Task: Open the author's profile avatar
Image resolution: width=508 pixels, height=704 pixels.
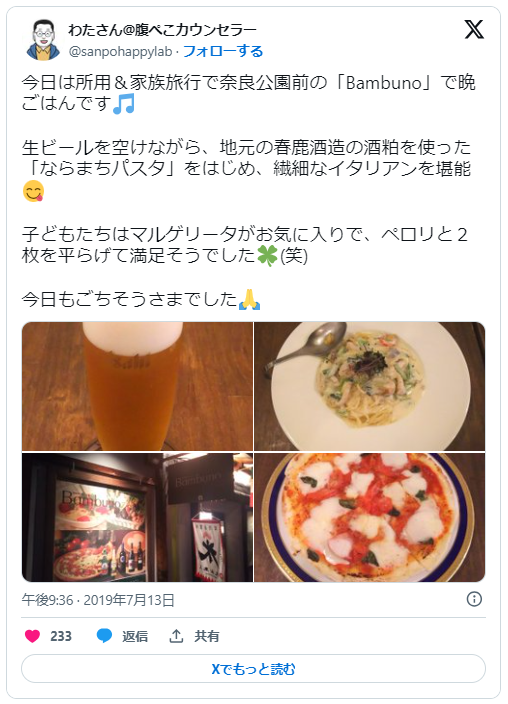Action: pyautogui.click(x=44, y=40)
